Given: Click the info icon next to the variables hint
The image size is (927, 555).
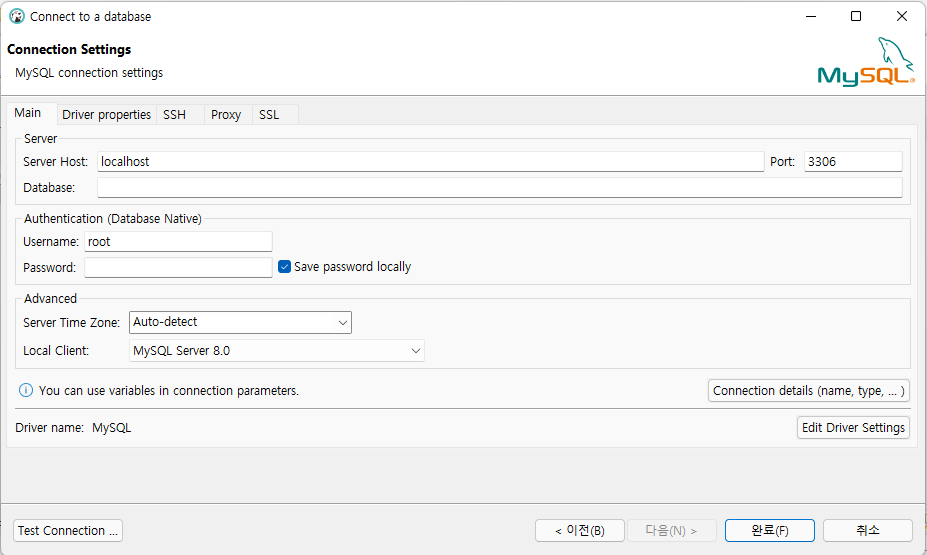Looking at the screenshot, I should click(26, 390).
